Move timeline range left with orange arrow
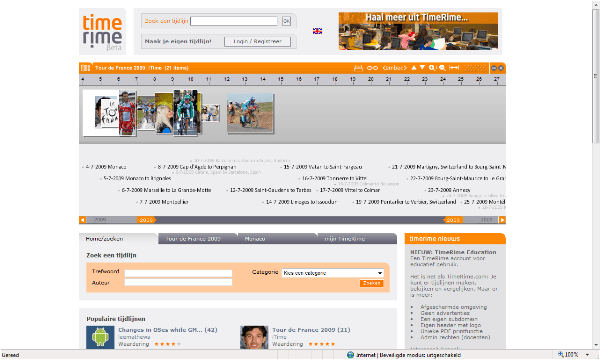This screenshot has width=600, height=360. (82, 220)
